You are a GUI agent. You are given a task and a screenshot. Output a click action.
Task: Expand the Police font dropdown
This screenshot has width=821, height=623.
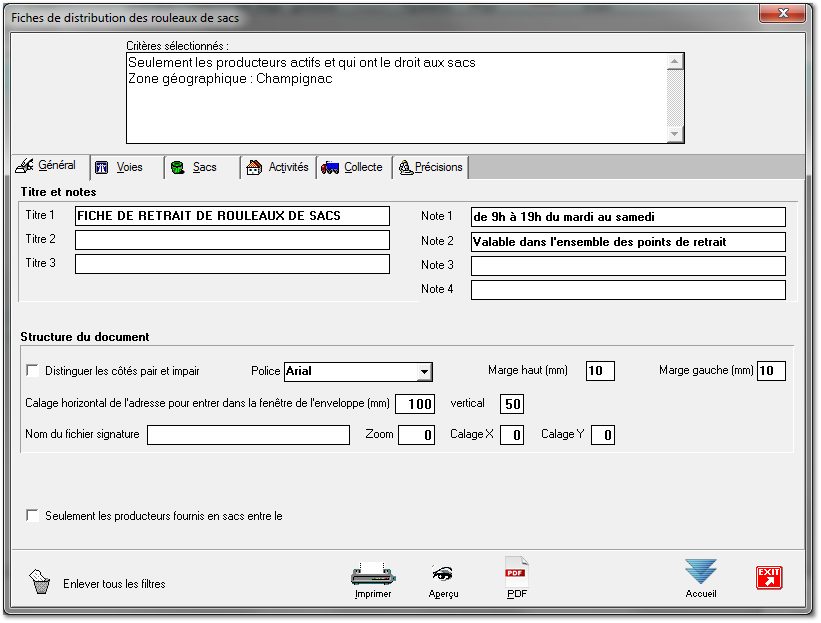click(x=424, y=372)
